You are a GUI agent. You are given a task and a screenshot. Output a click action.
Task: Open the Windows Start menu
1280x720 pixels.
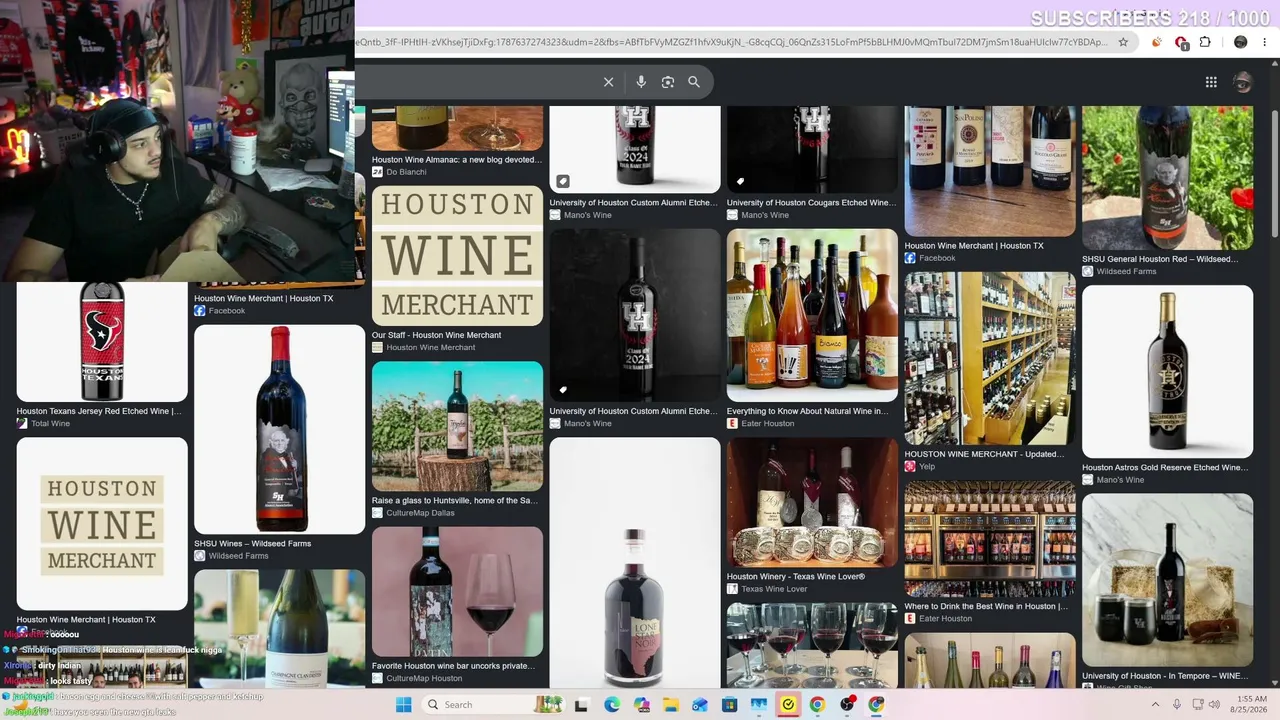click(x=403, y=705)
